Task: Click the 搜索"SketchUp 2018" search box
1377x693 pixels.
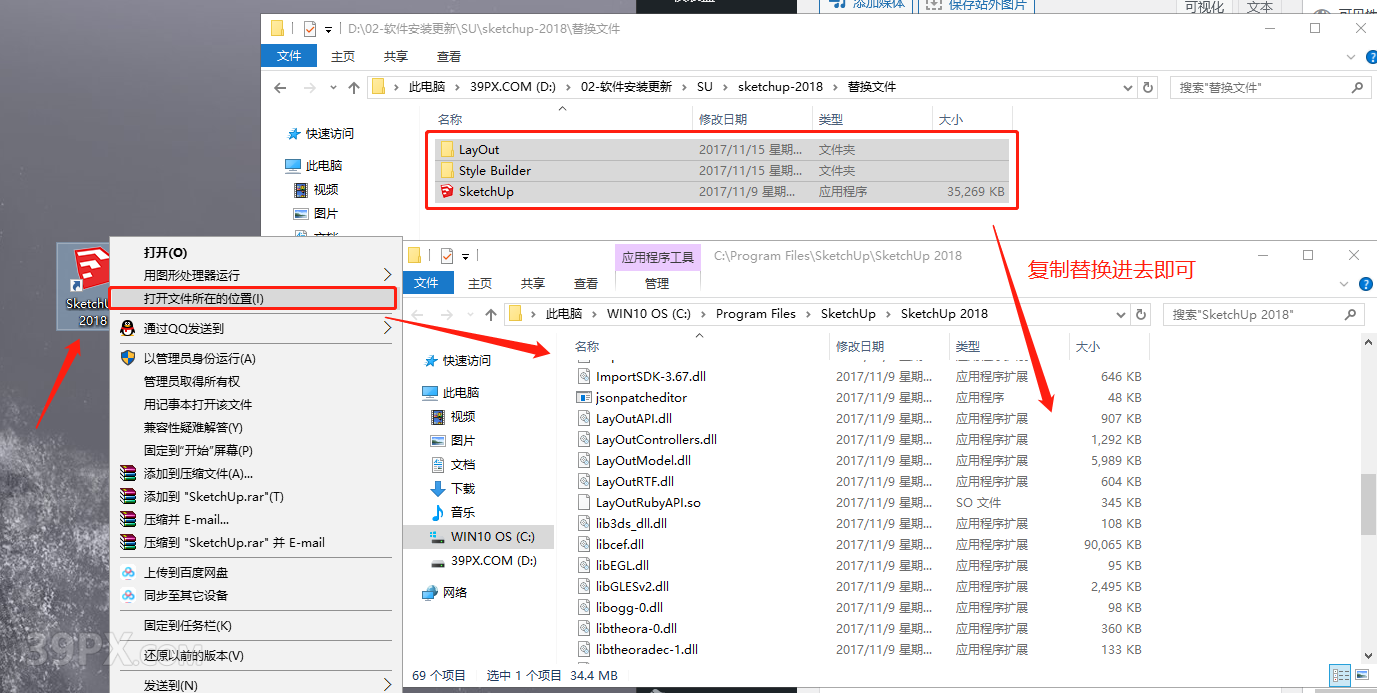Action: point(1263,314)
